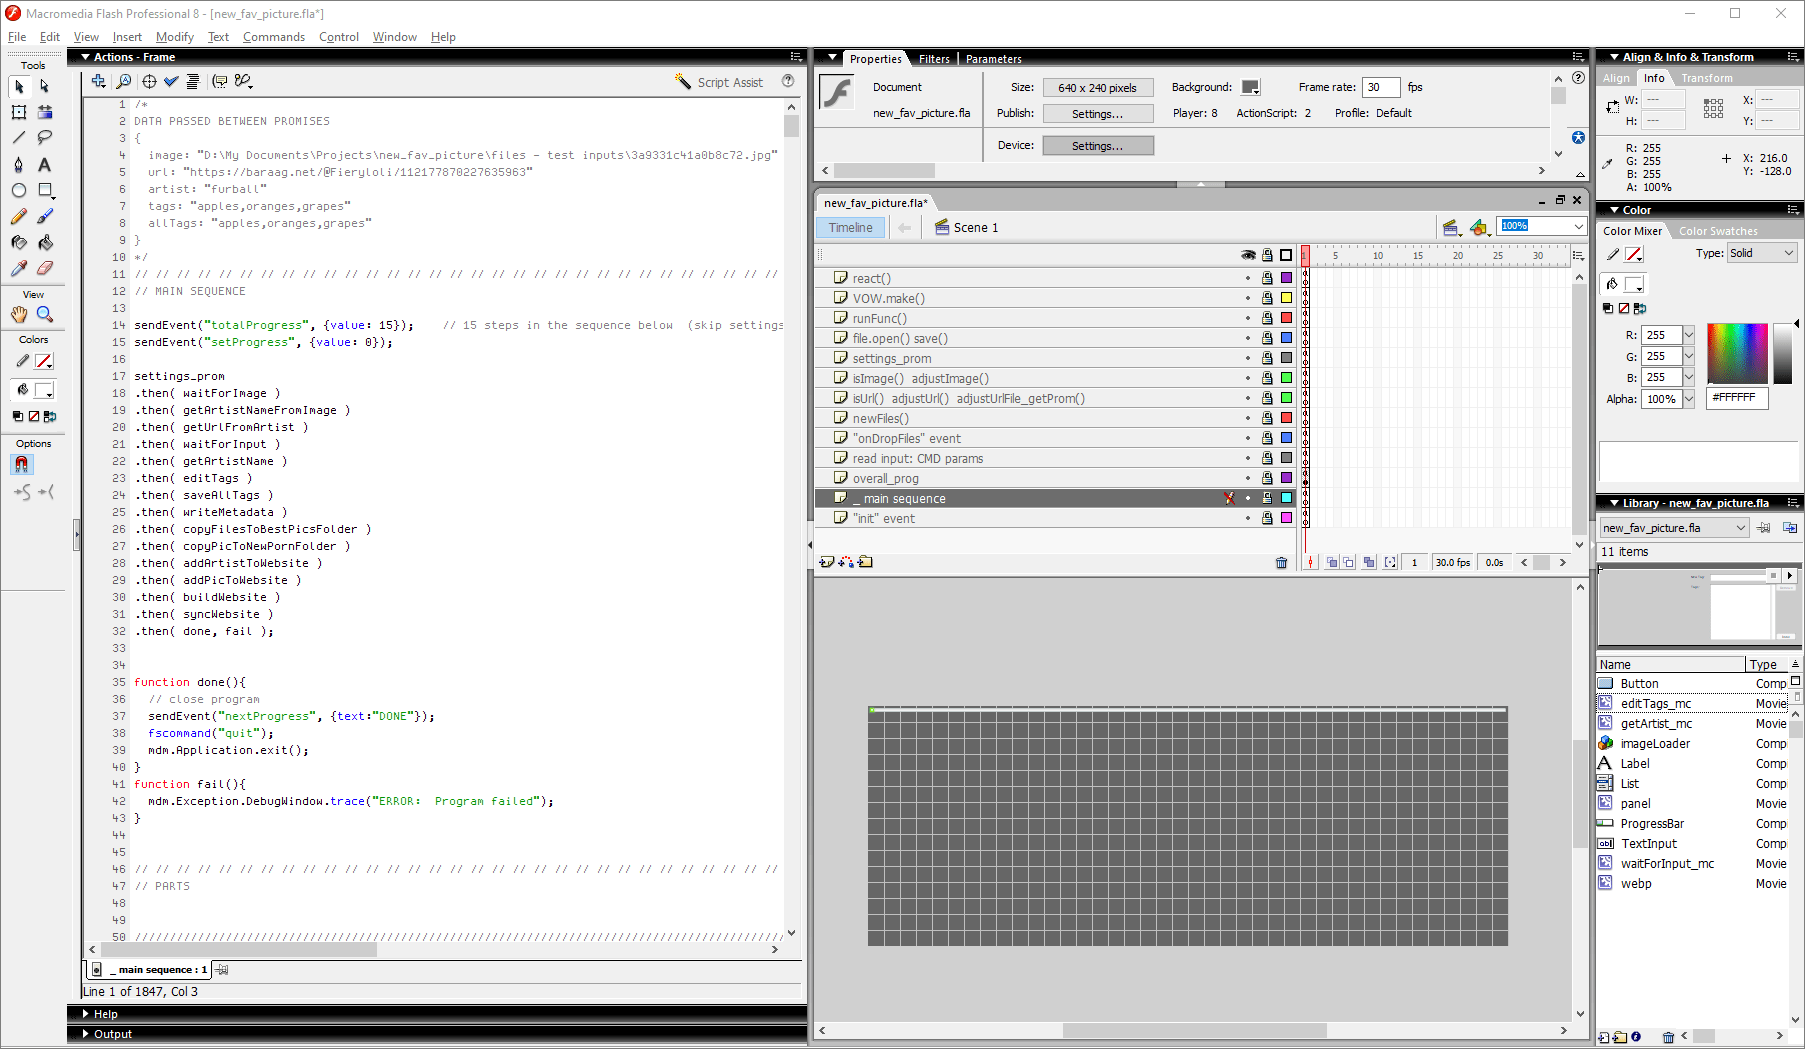Toggle the Snap to Objects magnet option

tap(21, 465)
